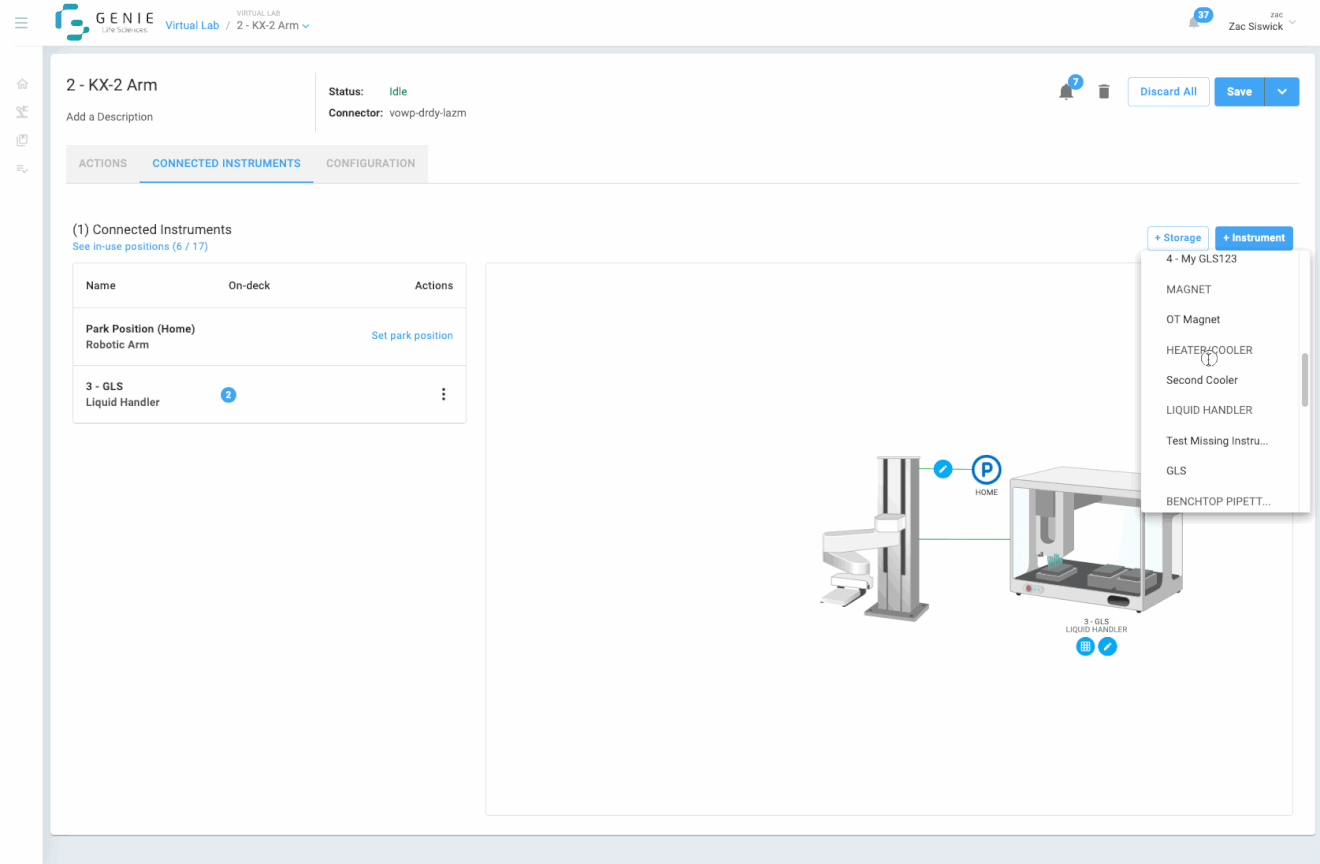
Task: Click the On-deck column header
Action: [x=249, y=285]
